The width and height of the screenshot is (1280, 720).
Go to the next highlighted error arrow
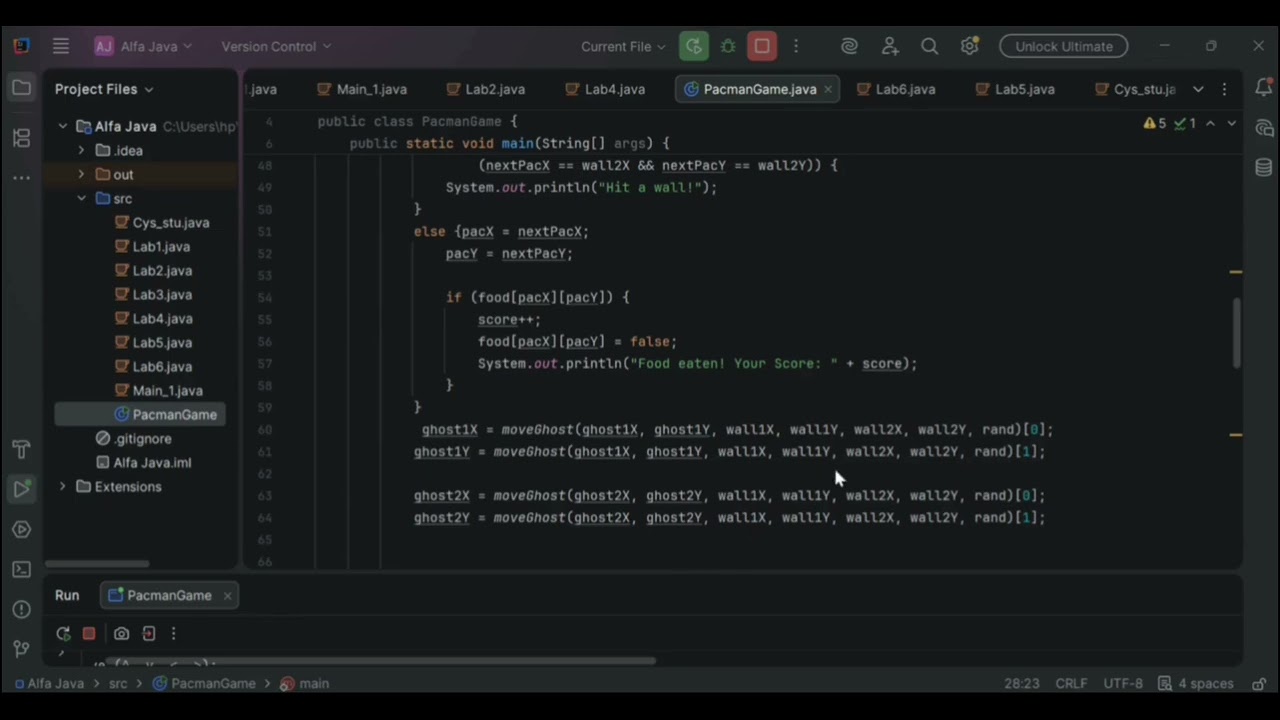coord(1231,123)
